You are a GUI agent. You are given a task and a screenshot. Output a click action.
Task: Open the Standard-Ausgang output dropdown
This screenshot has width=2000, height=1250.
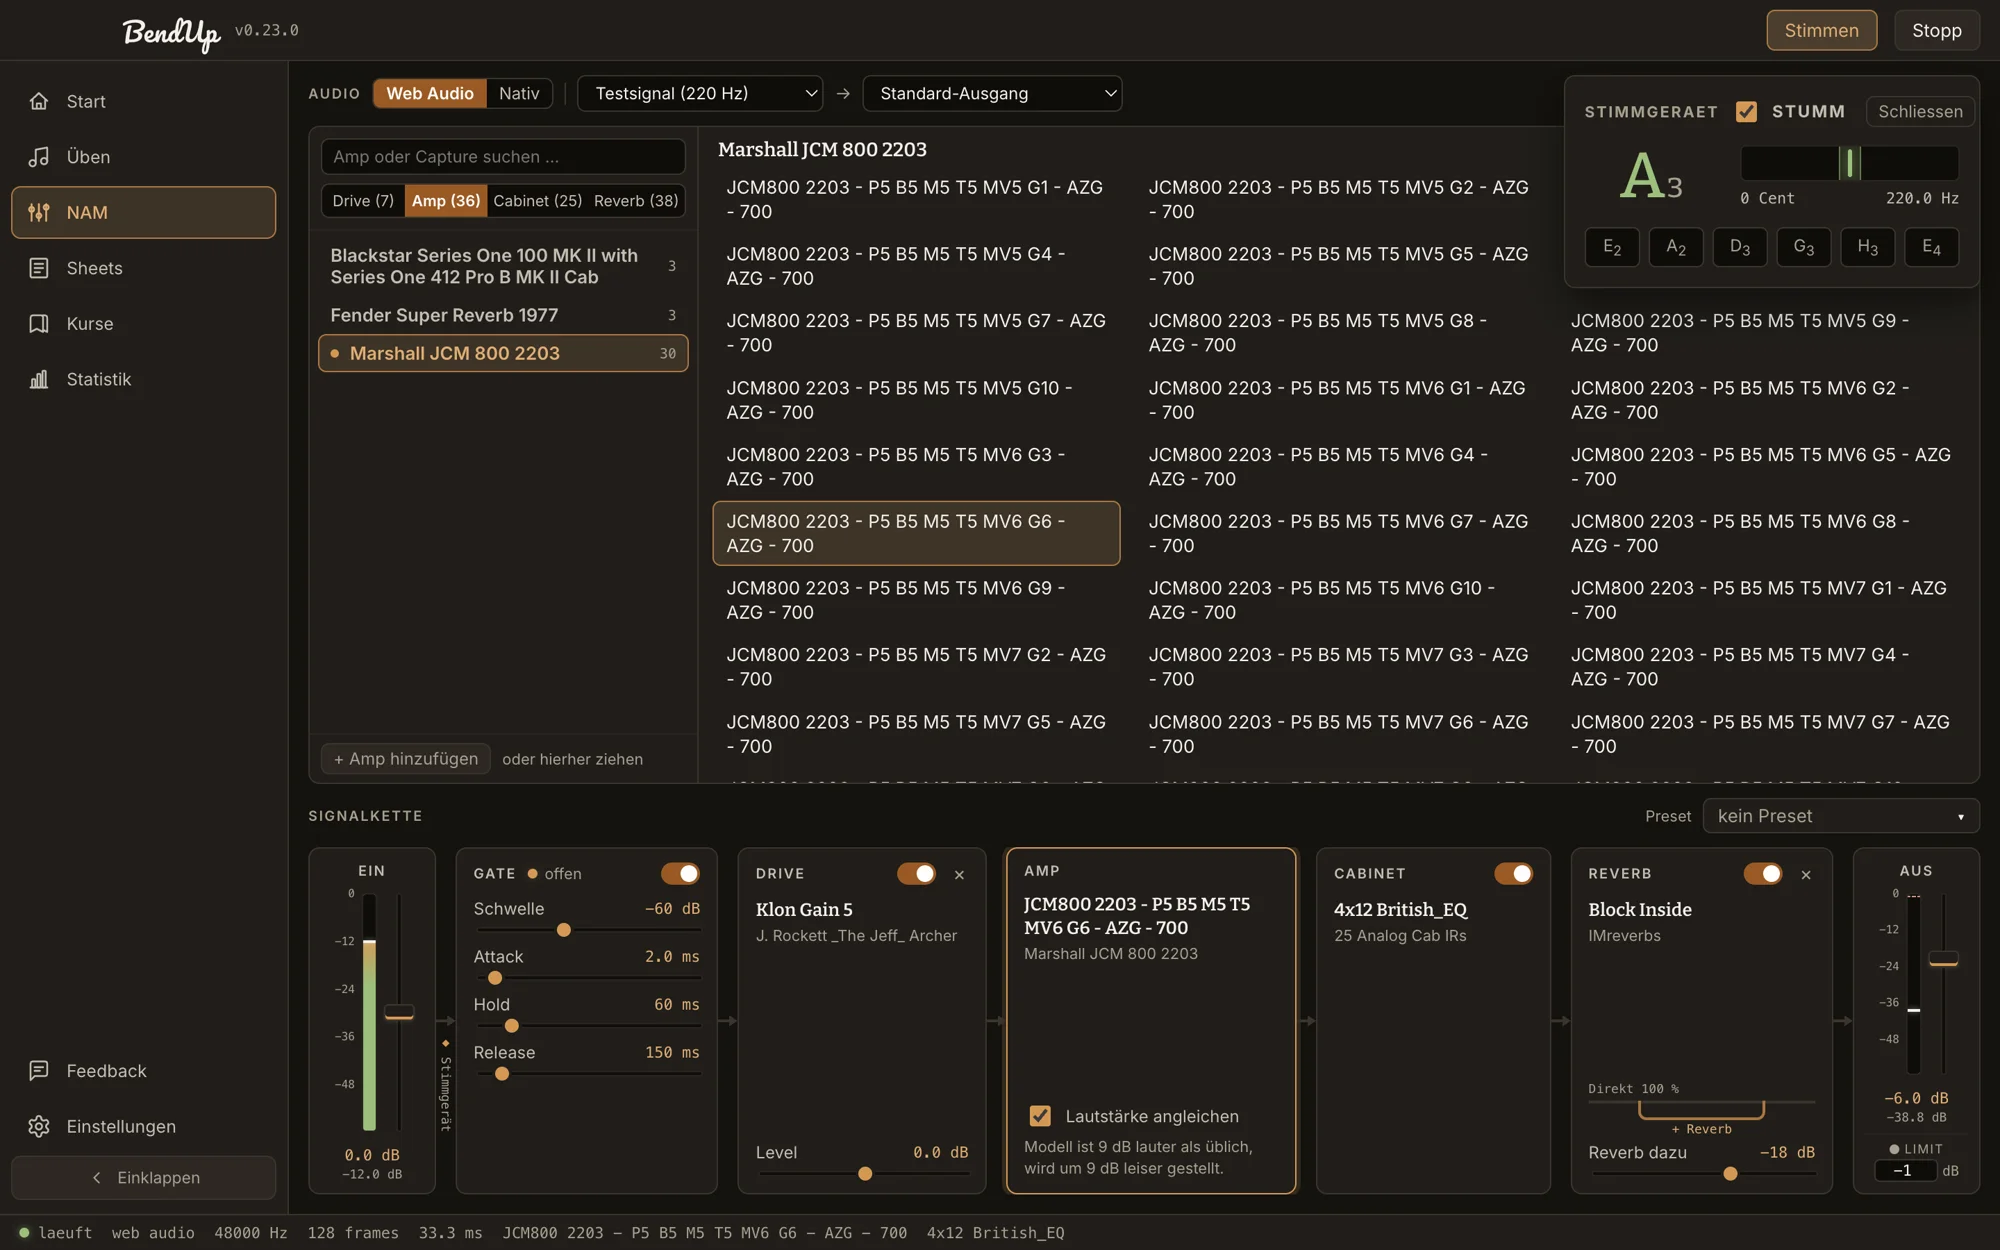[992, 93]
